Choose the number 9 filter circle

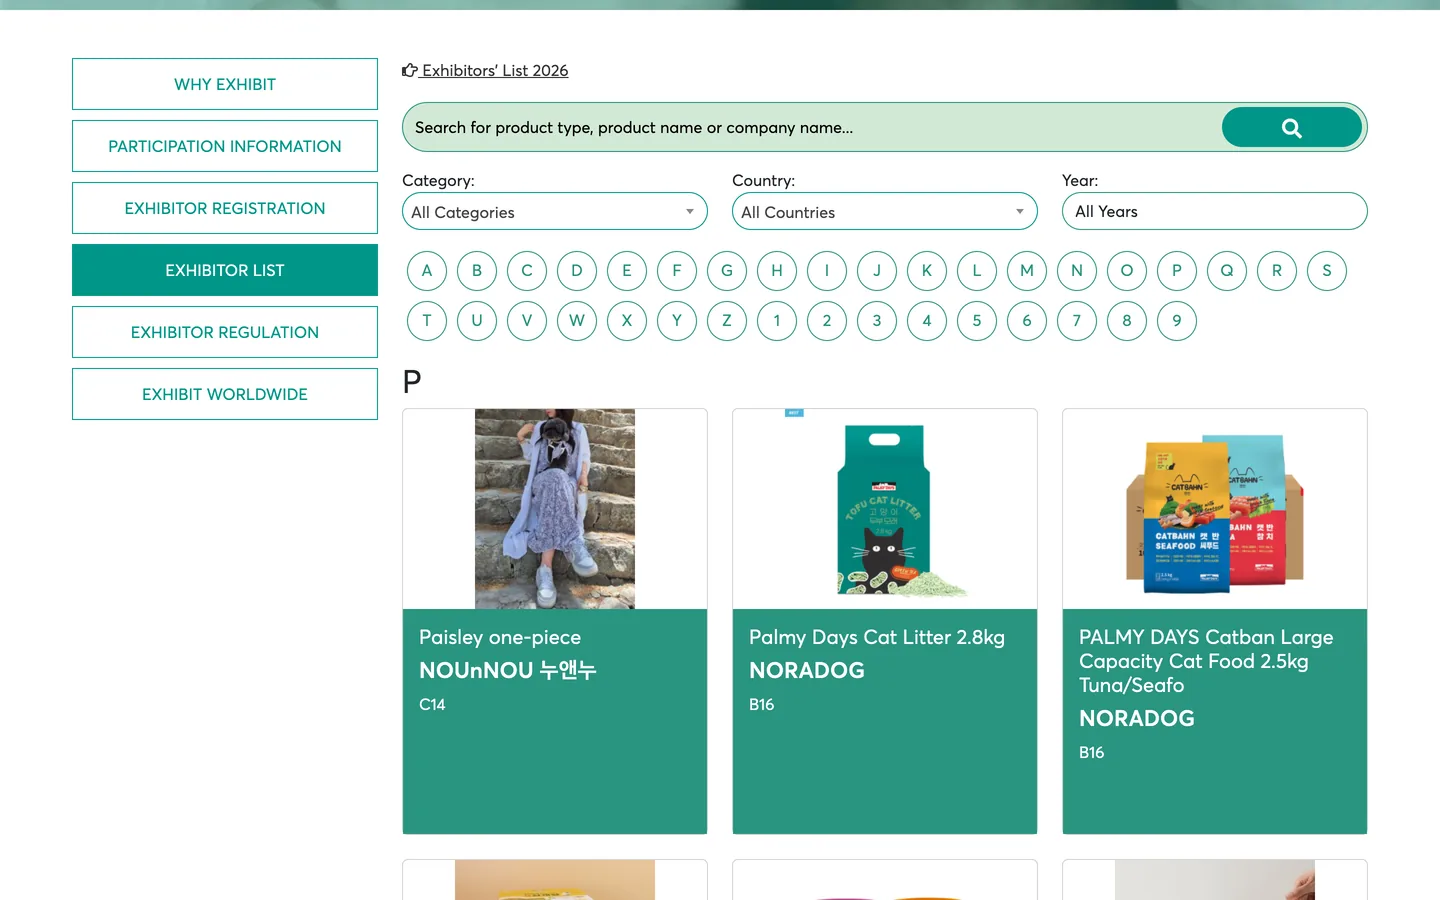point(1177,321)
